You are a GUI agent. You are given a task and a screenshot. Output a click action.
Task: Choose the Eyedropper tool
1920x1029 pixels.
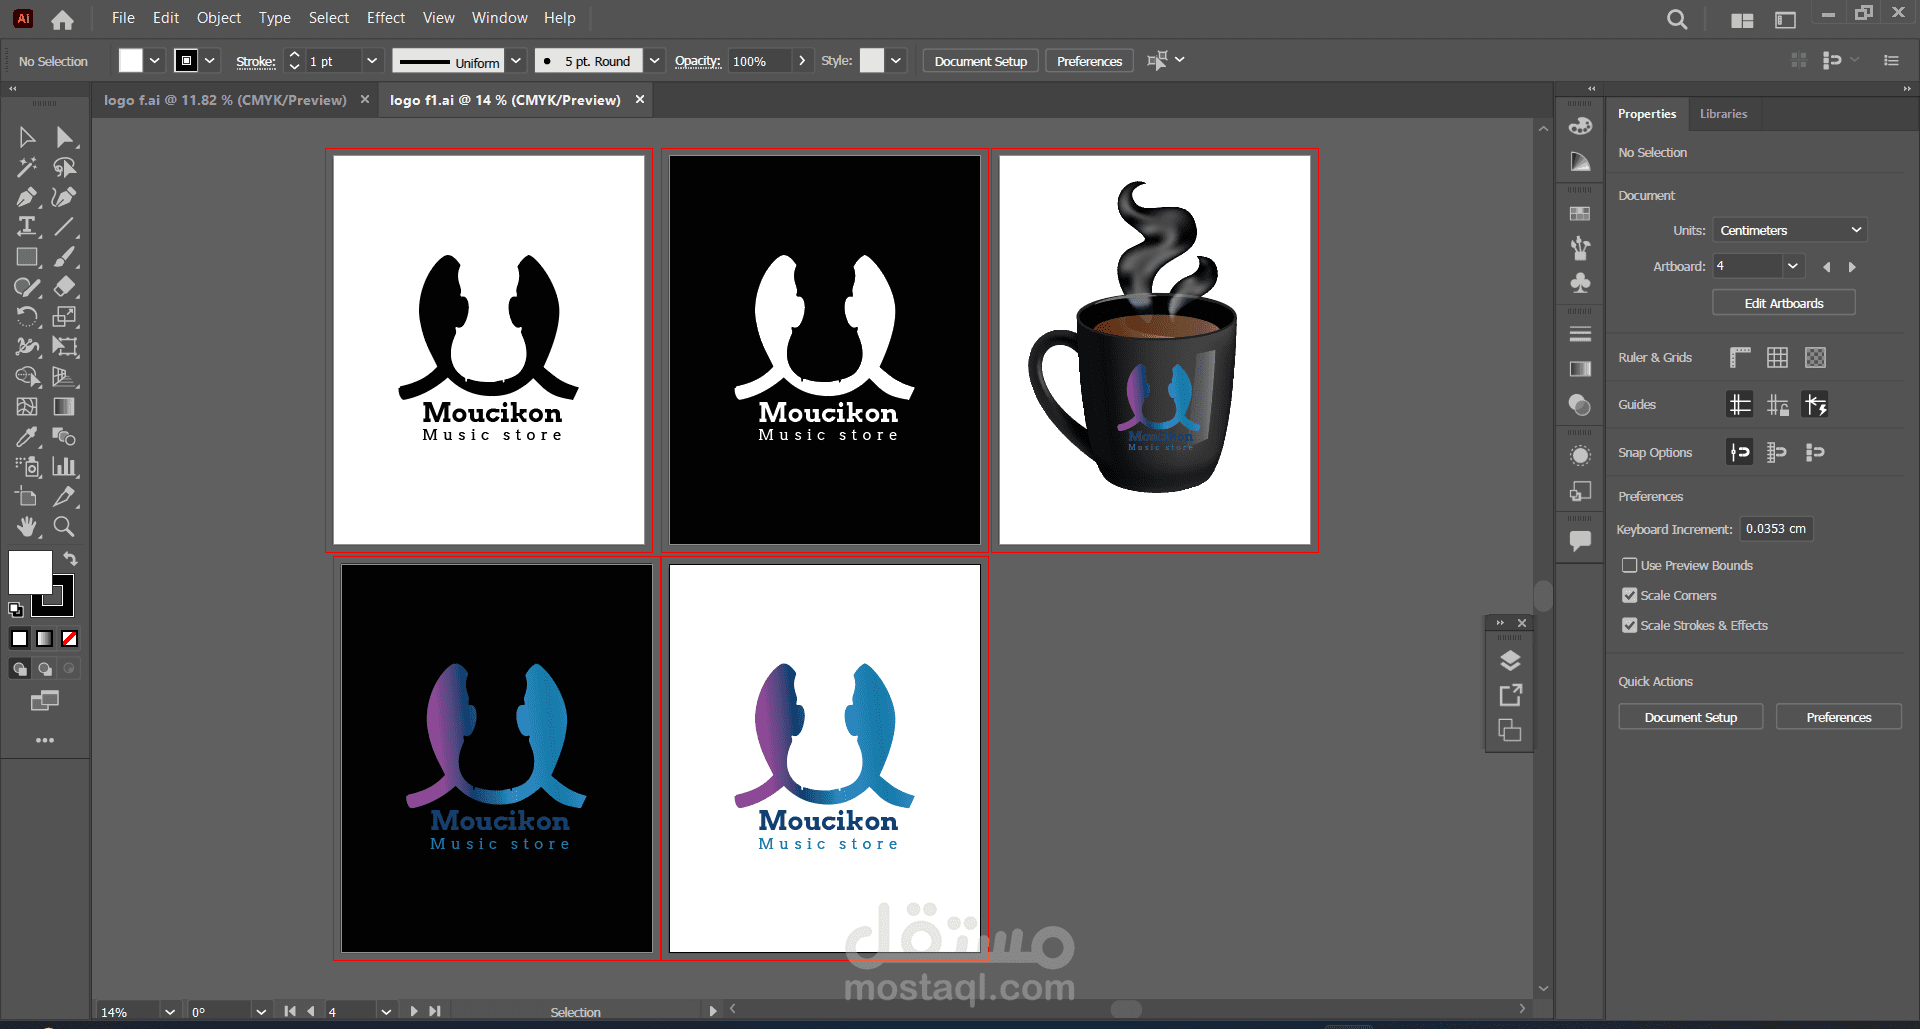[x=27, y=437]
